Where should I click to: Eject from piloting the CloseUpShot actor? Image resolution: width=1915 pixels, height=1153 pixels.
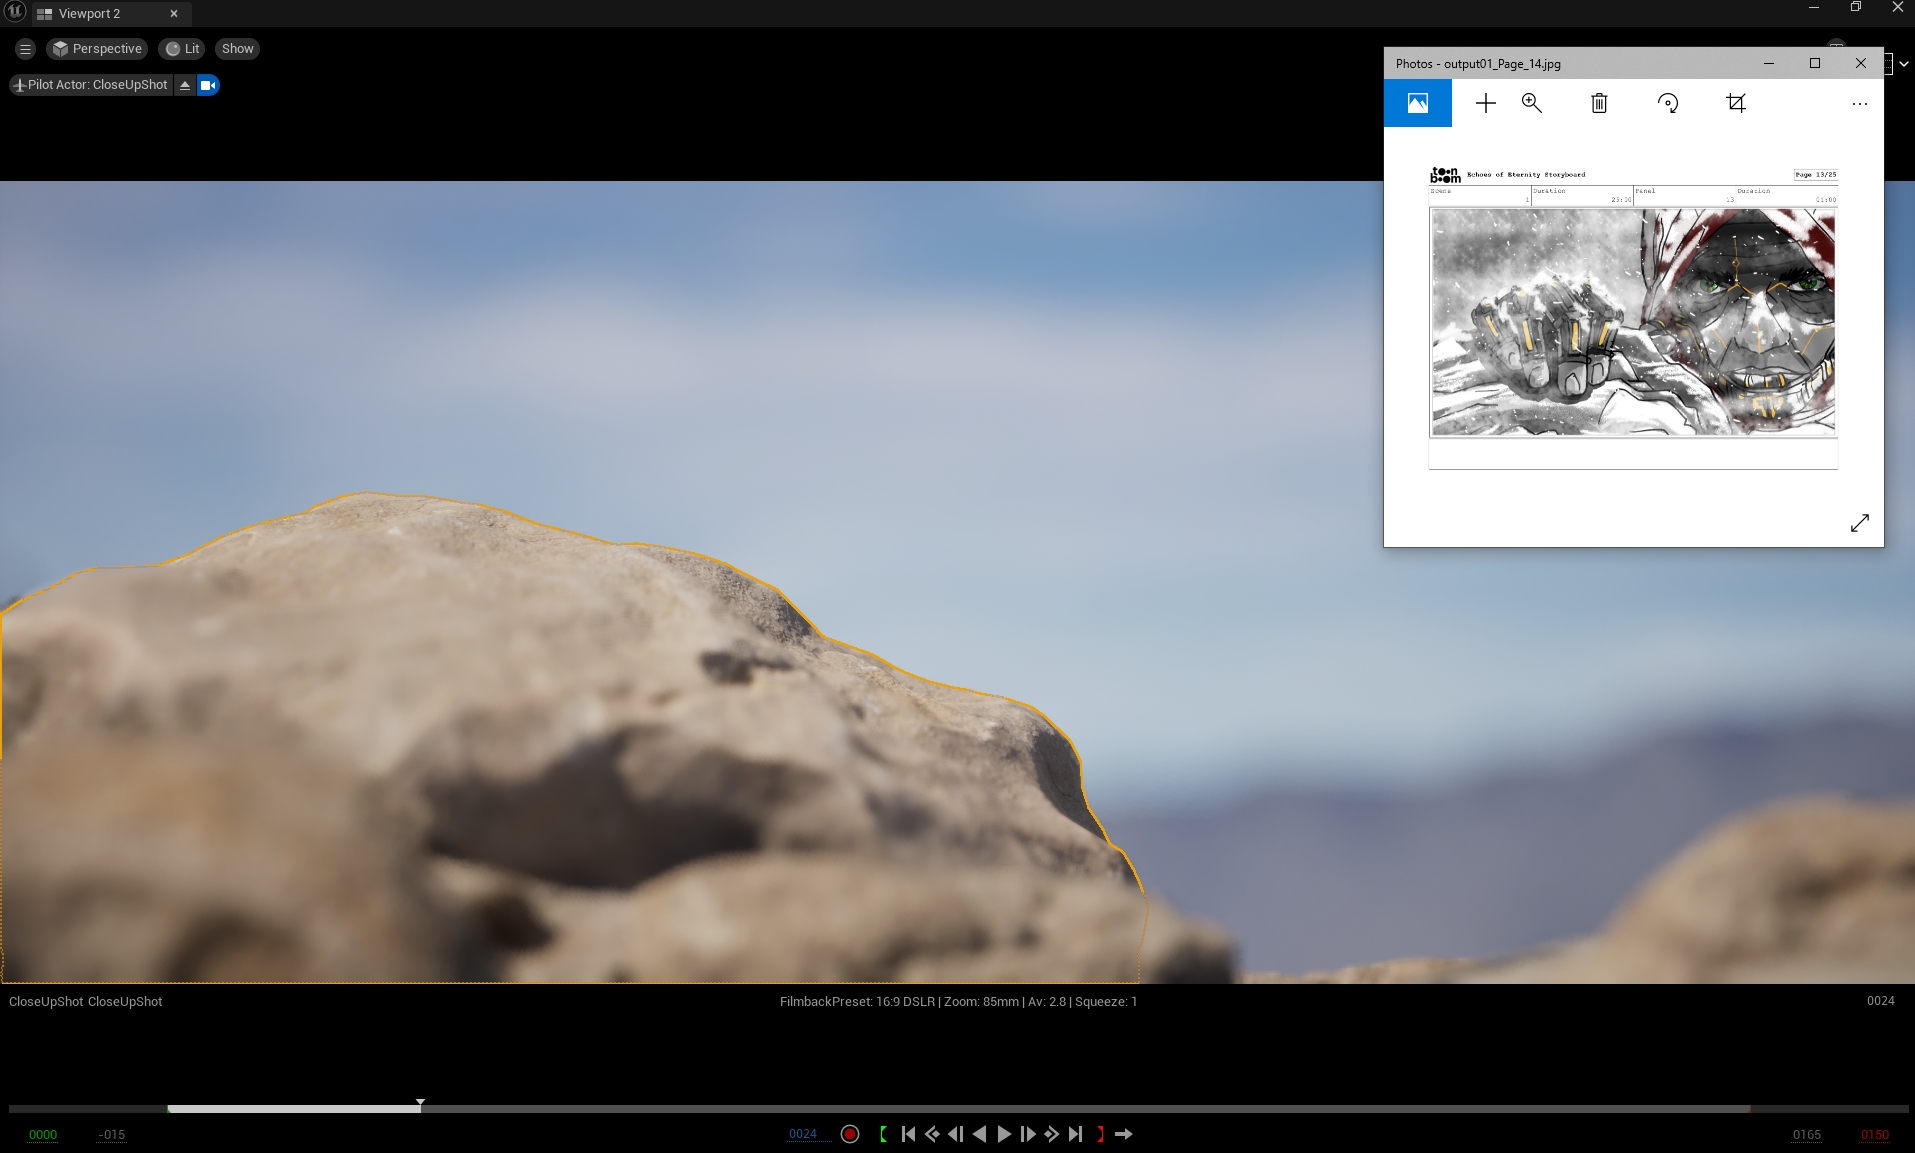[x=185, y=85]
